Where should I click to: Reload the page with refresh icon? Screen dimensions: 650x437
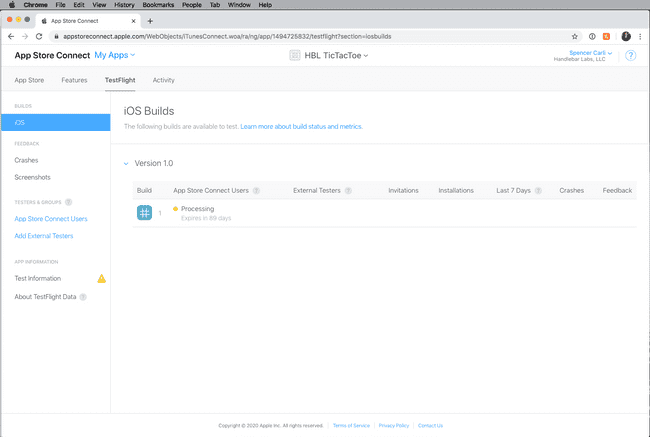(39, 36)
